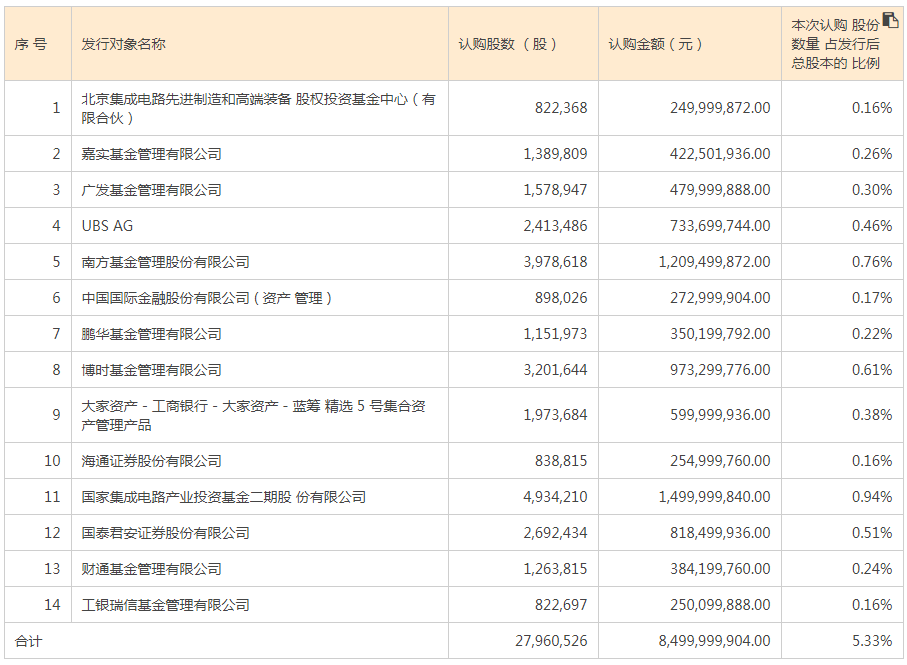Click amount 384,199,760.00
The image size is (907, 665).
(720, 569)
